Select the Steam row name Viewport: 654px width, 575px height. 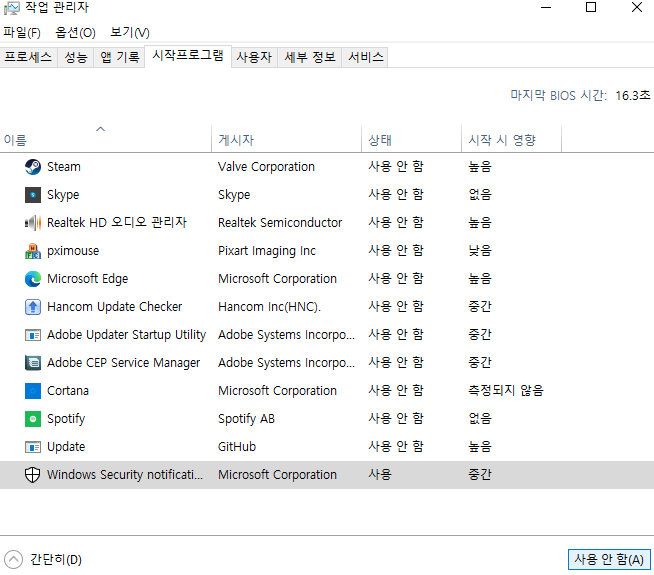click(63, 167)
